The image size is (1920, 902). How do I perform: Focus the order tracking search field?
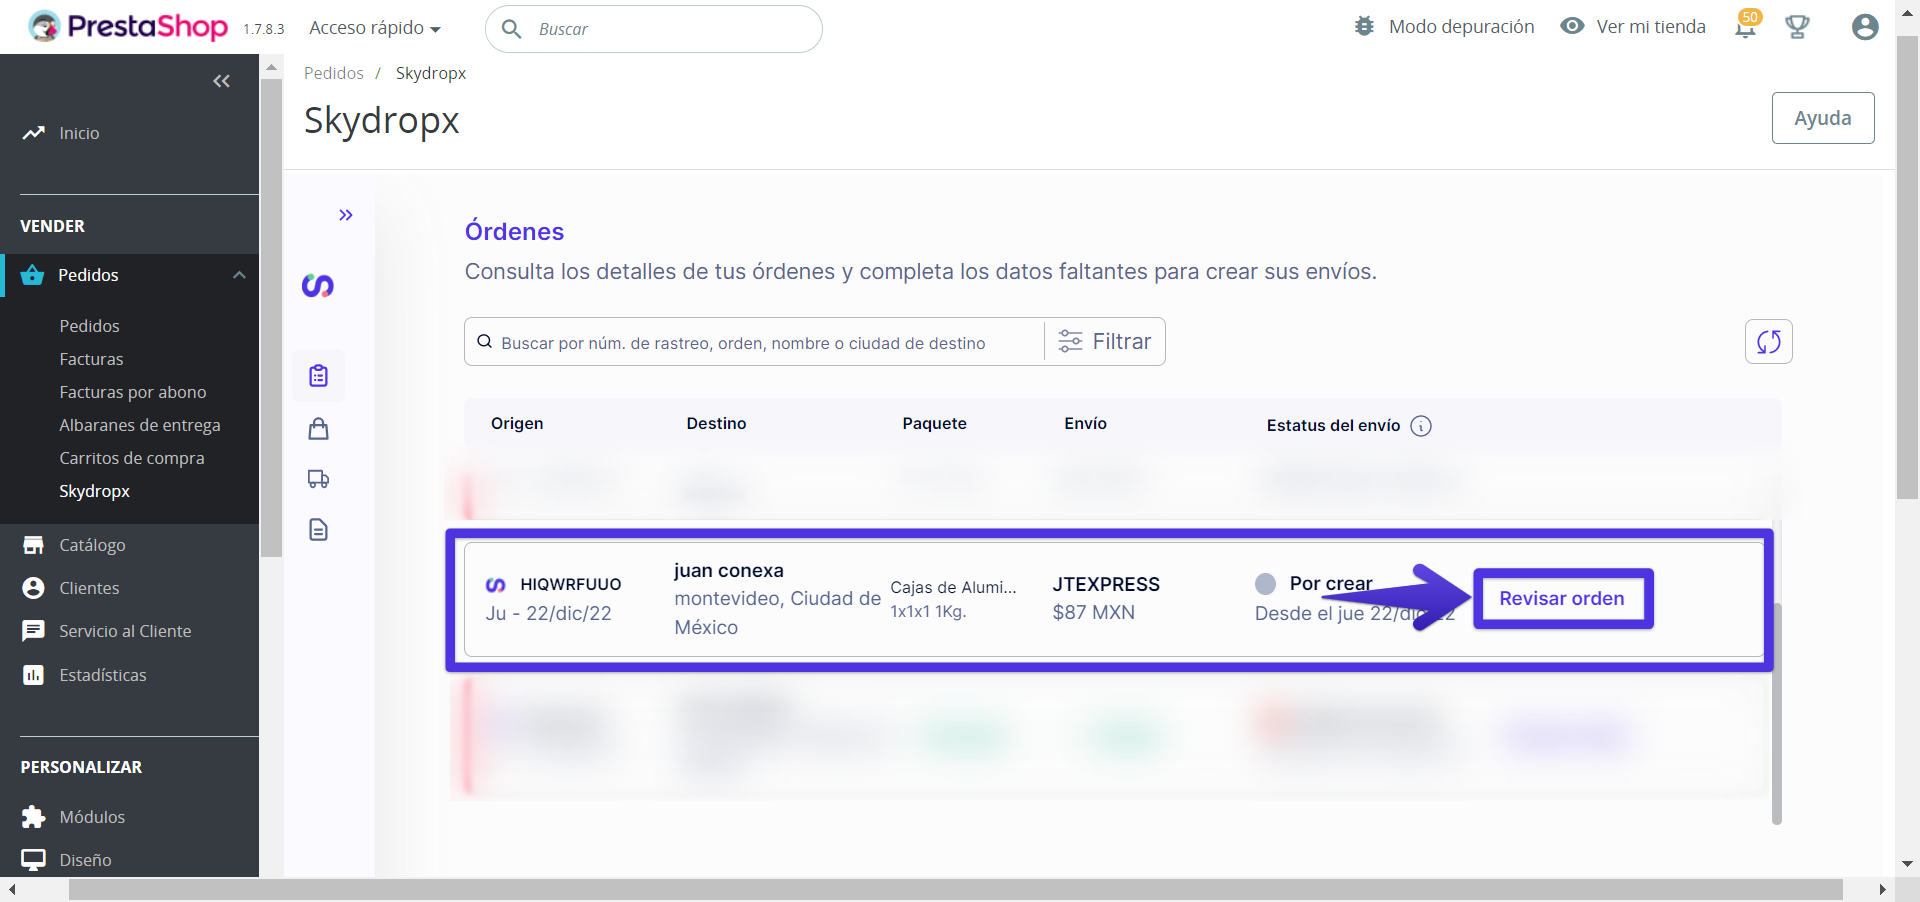click(755, 342)
